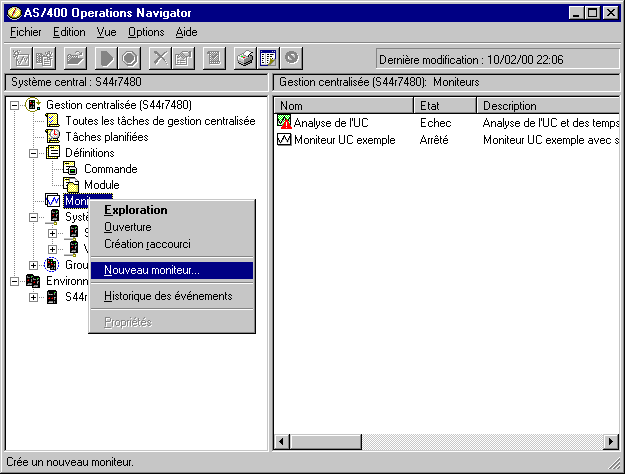625x474 pixels.
Task: Select the 'Commande' tree item
Action: pos(111,169)
